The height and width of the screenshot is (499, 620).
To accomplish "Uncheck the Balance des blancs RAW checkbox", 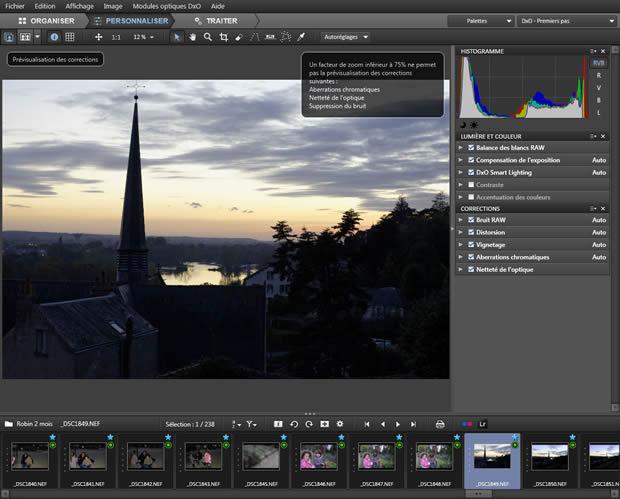I will (471, 147).
